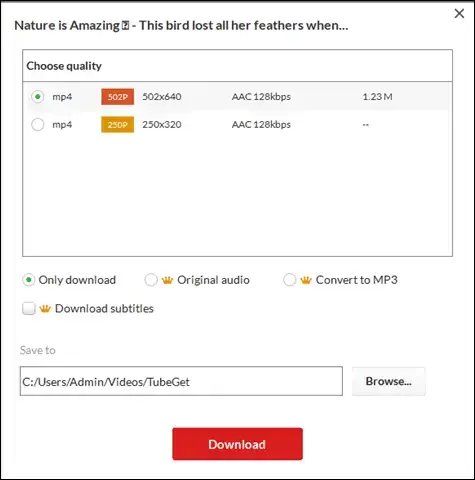Image resolution: width=475 pixels, height=480 pixels.
Task: Start the video with the red Download button
Action: click(x=237, y=444)
